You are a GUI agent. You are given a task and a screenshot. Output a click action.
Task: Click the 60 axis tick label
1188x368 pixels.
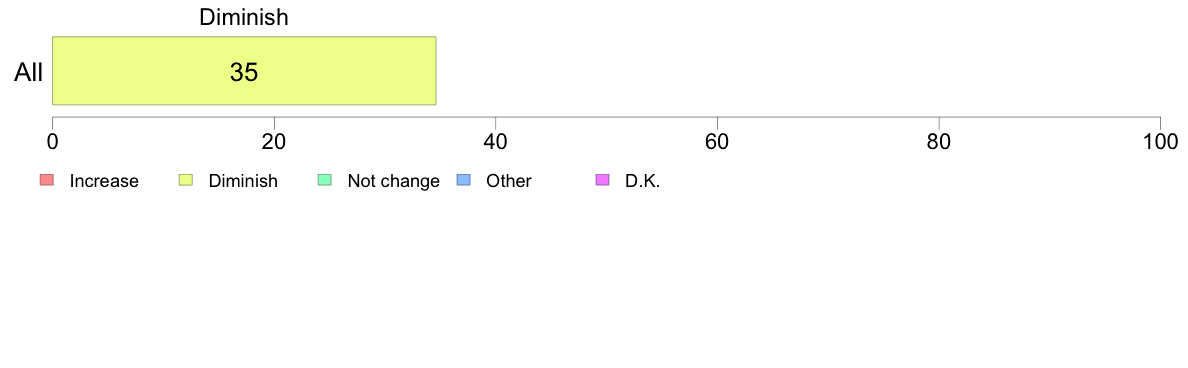click(717, 141)
